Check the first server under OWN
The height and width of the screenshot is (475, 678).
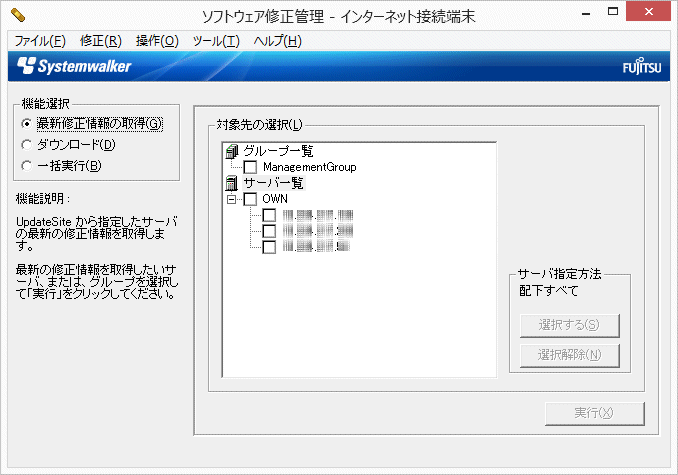pyautogui.click(x=269, y=215)
